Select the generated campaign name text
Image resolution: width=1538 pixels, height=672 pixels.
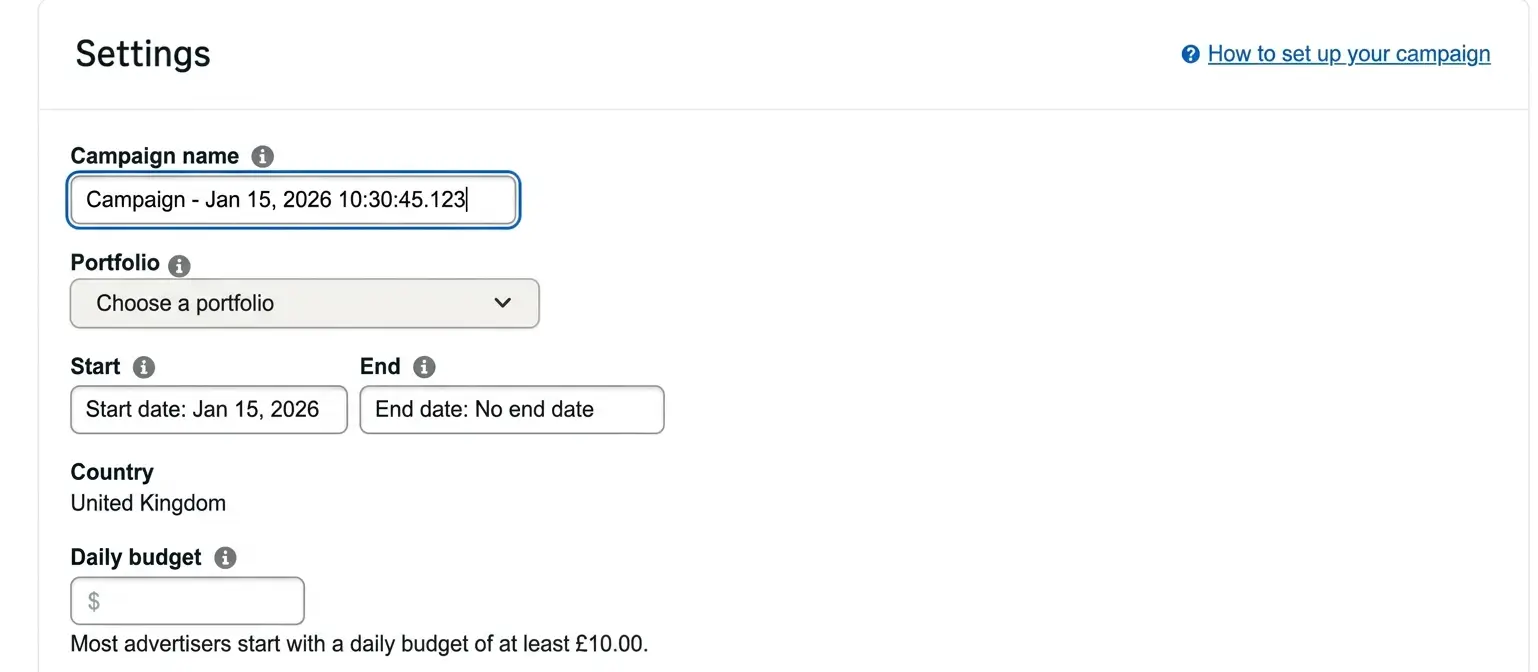point(275,200)
